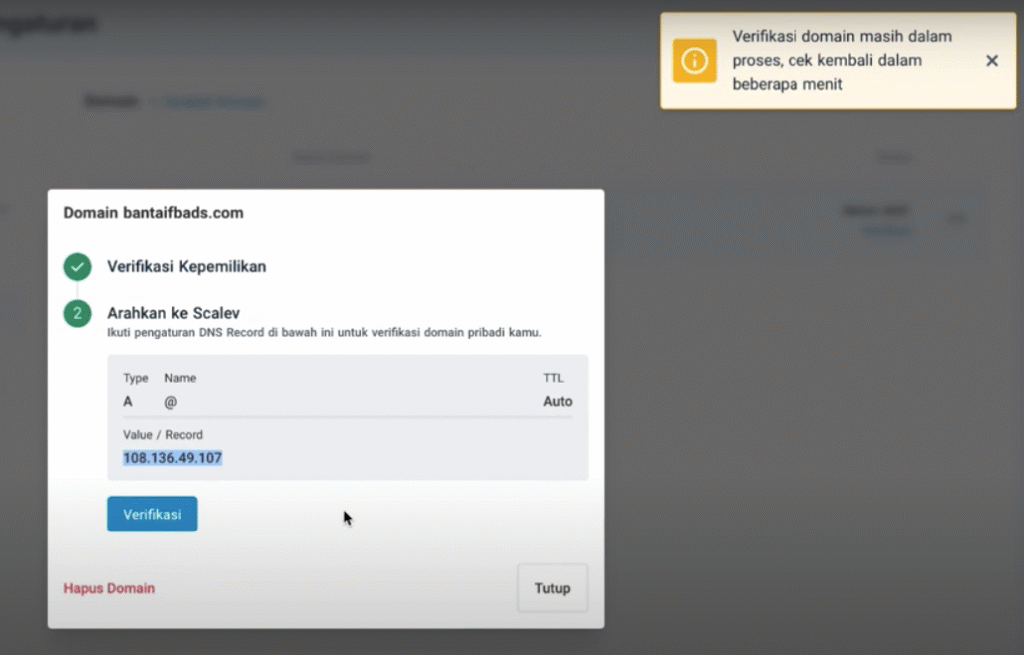Image resolution: width=1024 pixels, height=655 pixels.
Task: Click the @ name value in DNS record
Action: pos(170,402)
